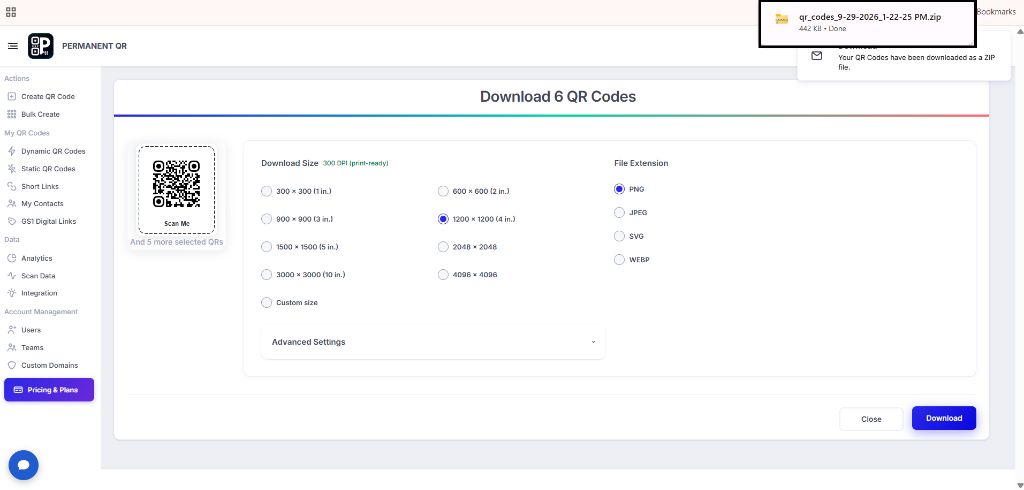Screen dimensions: 1024x490
Task: Open My Contacts in sidebar
Action: (x=42, y=204)
